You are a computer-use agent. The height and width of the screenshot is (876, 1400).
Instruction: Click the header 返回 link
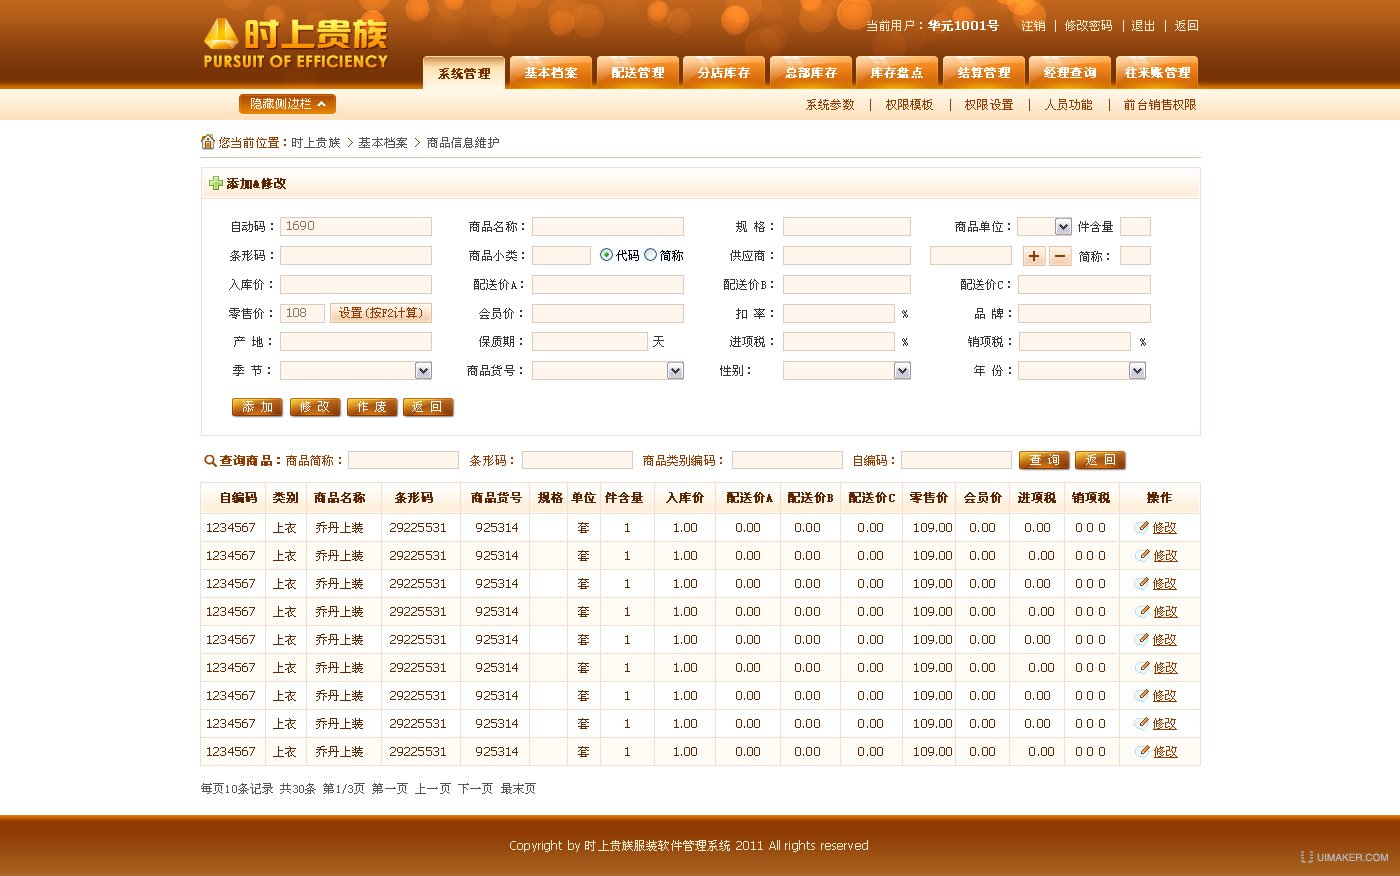1186,26
